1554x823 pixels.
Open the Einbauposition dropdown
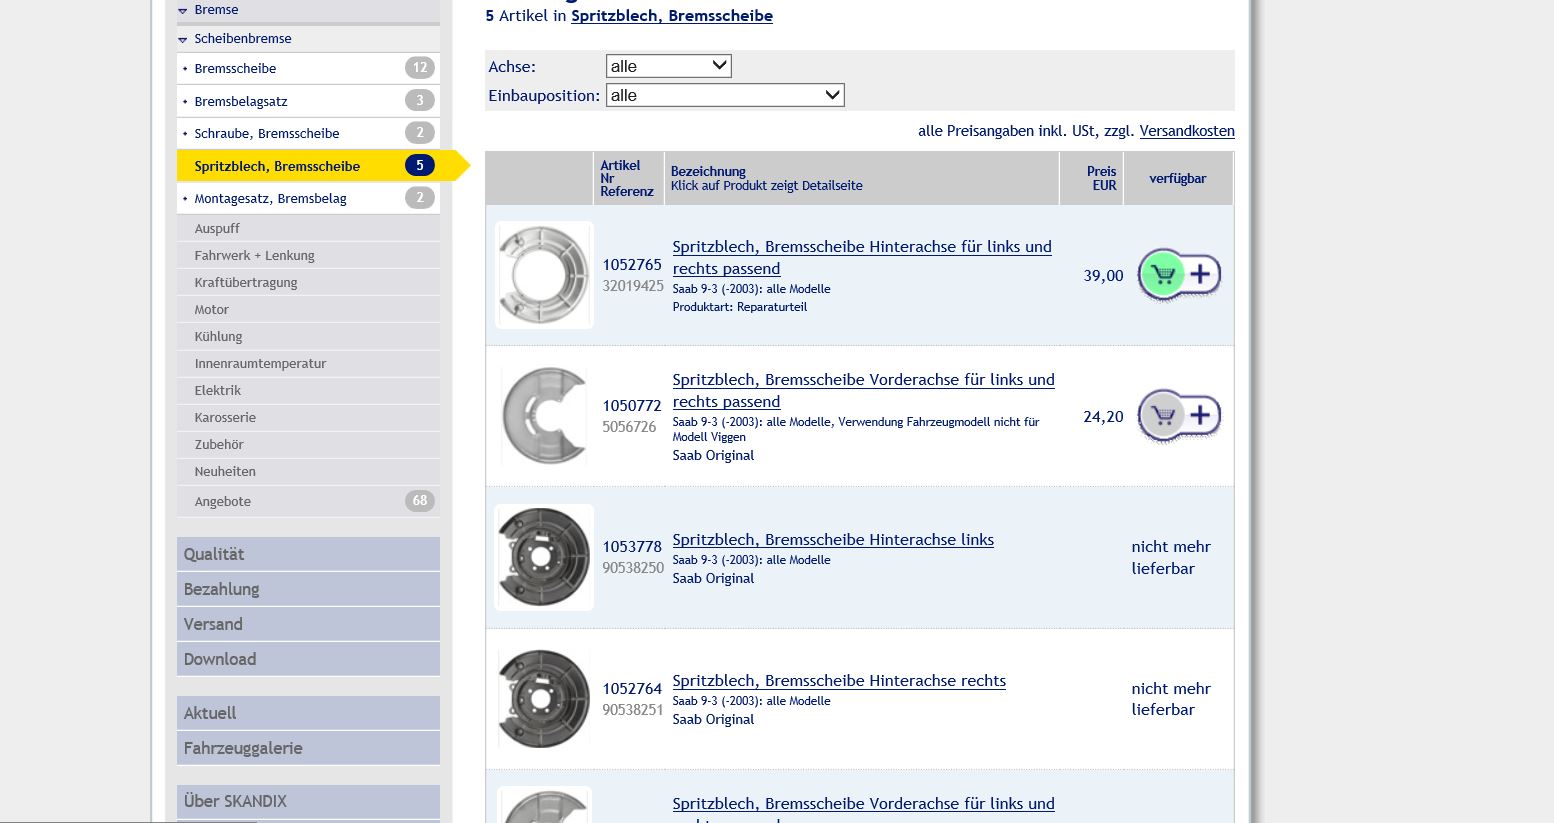tap(725, 95)
